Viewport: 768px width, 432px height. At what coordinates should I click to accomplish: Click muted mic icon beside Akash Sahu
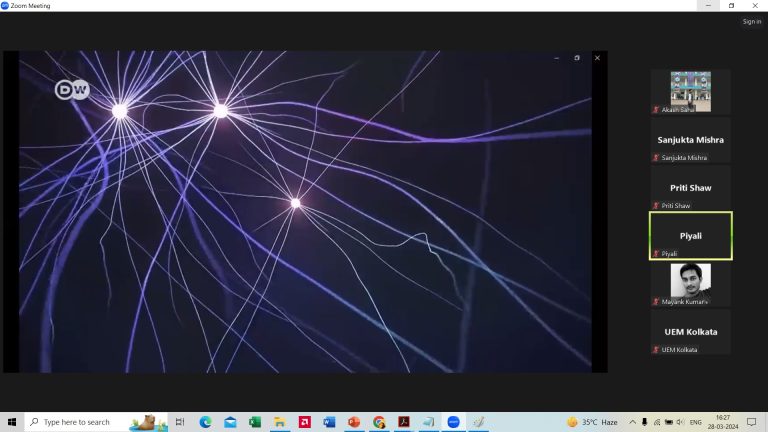click(x=656, y=110)
